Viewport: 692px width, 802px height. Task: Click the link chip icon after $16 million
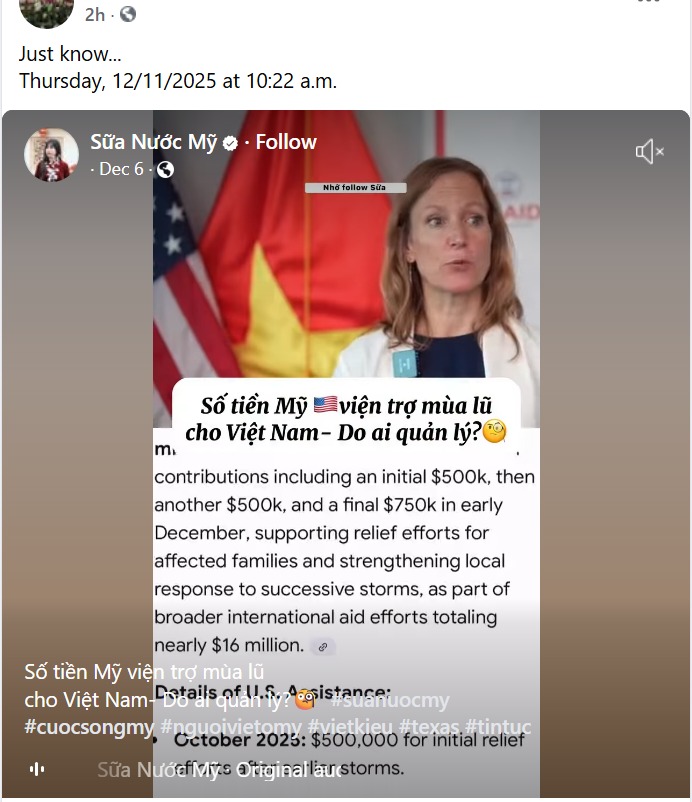pos(323,647)
